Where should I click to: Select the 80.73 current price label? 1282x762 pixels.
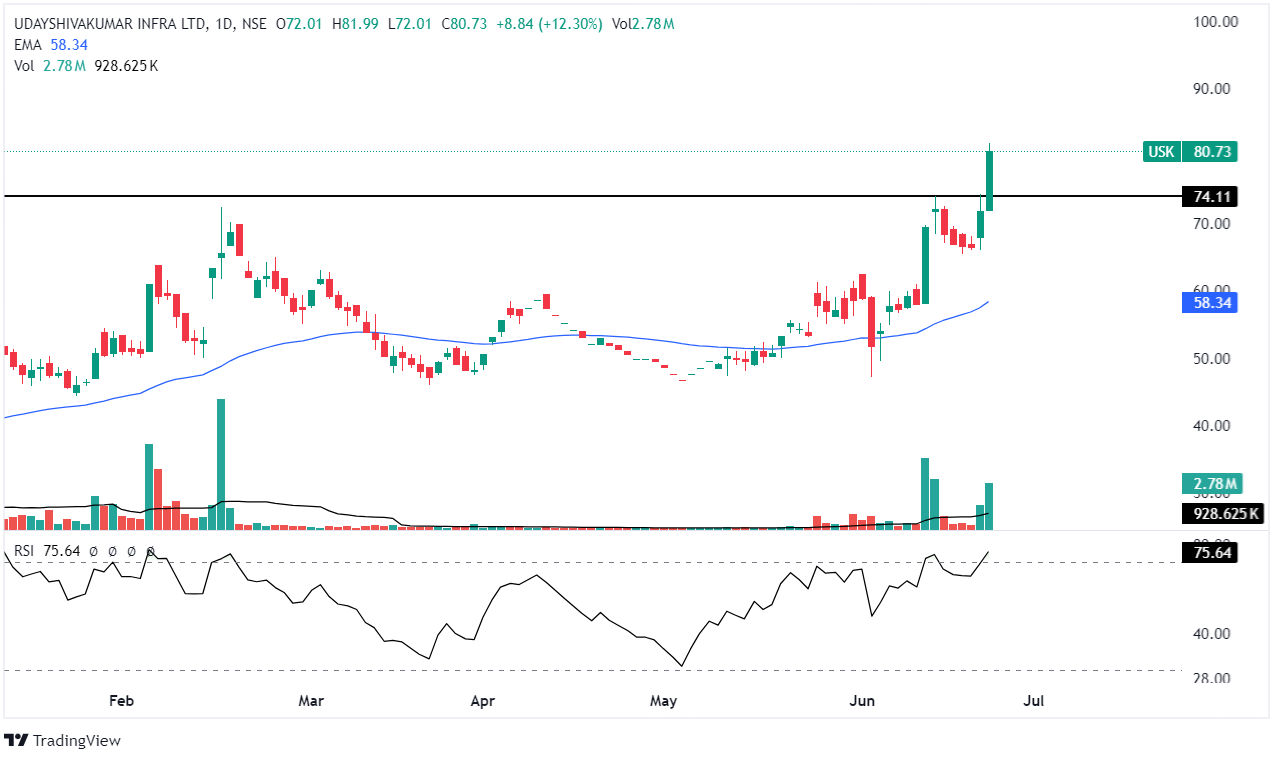[x=1209, y=152]
